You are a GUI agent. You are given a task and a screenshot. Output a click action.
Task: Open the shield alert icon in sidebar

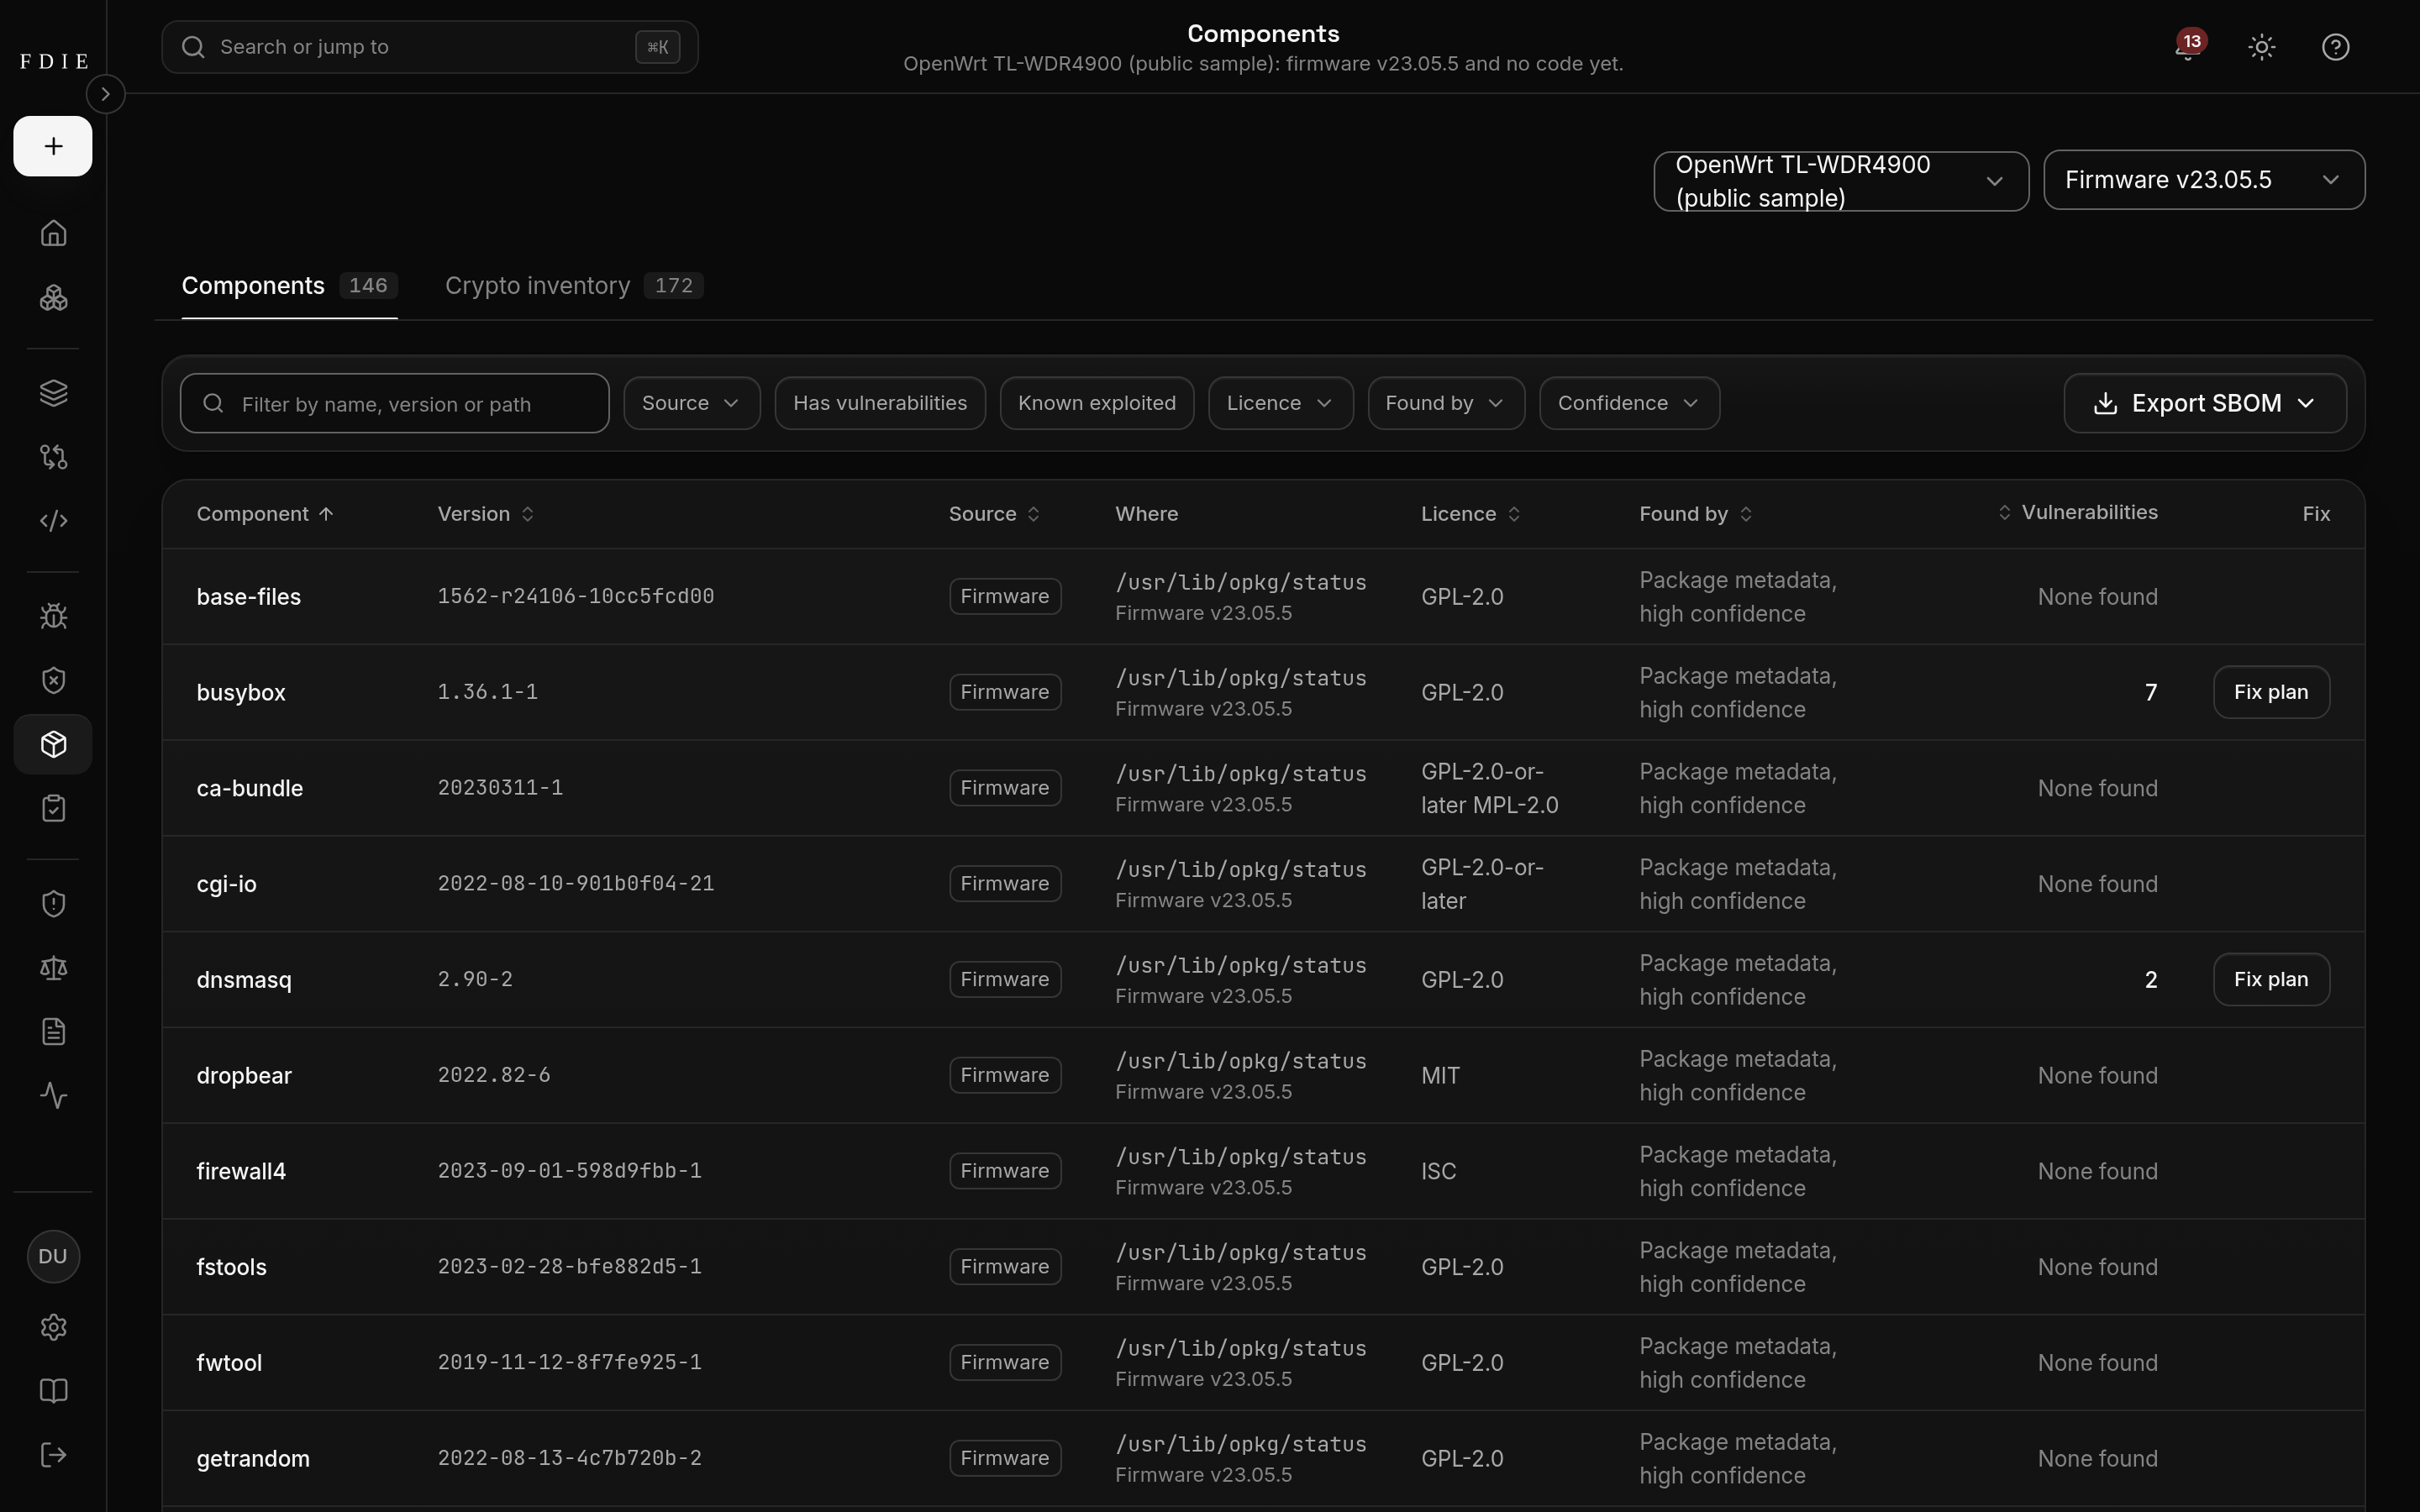click(x=53, y=904)
